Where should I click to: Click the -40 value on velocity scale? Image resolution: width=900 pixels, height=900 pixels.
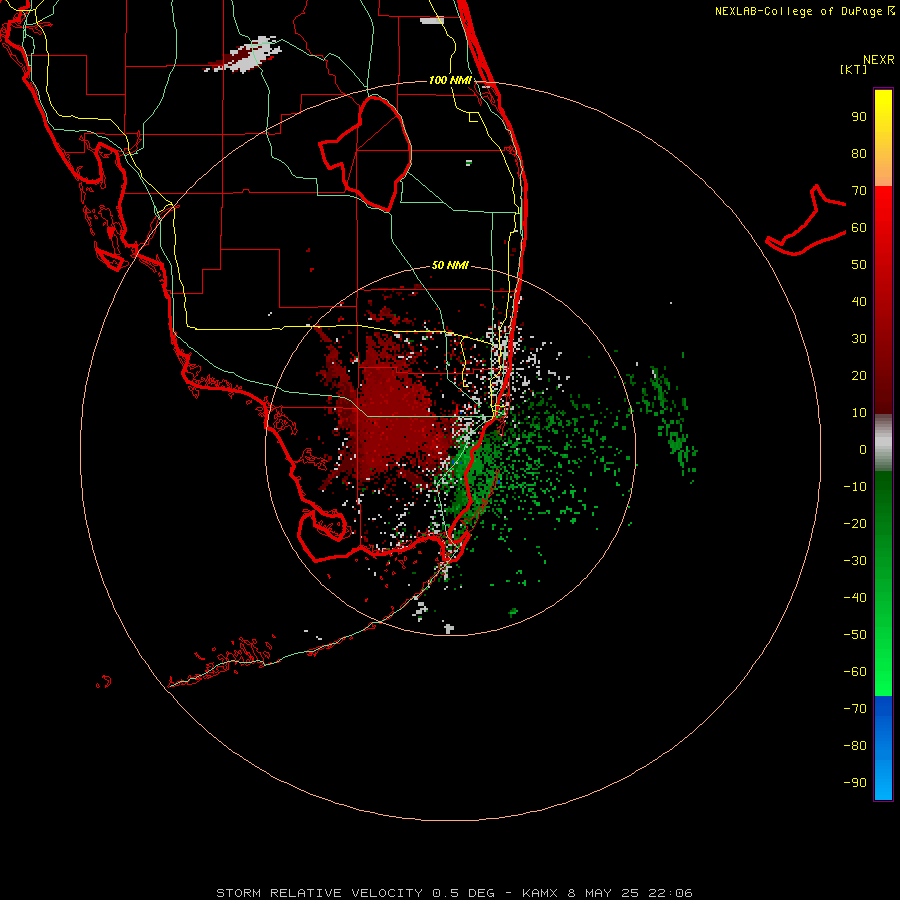pyautogui.click(x=855, y=598)
